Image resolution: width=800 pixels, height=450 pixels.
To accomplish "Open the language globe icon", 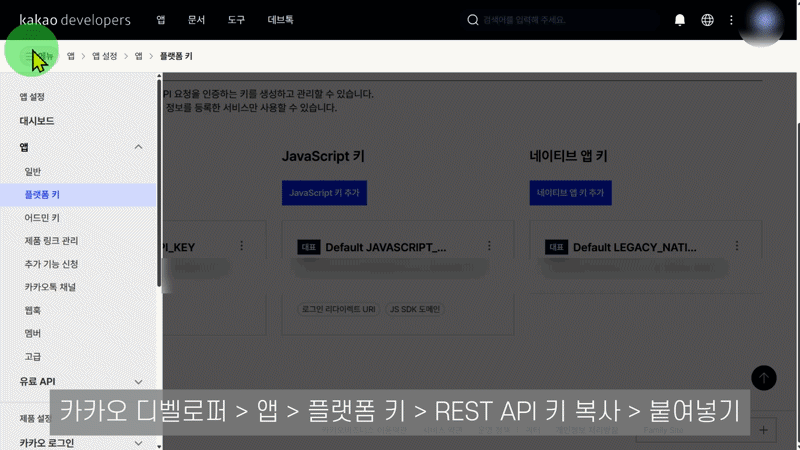I will pos(708,20).
